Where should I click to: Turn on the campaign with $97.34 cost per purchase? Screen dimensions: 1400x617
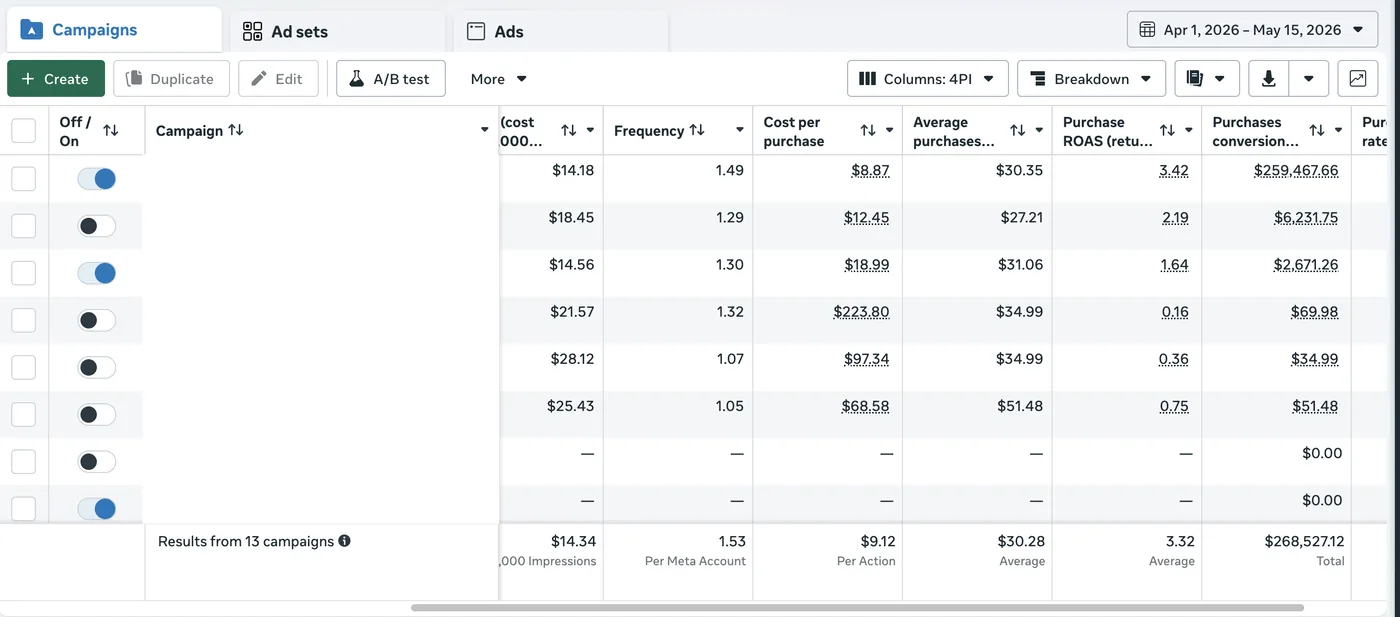pos(97,367)
